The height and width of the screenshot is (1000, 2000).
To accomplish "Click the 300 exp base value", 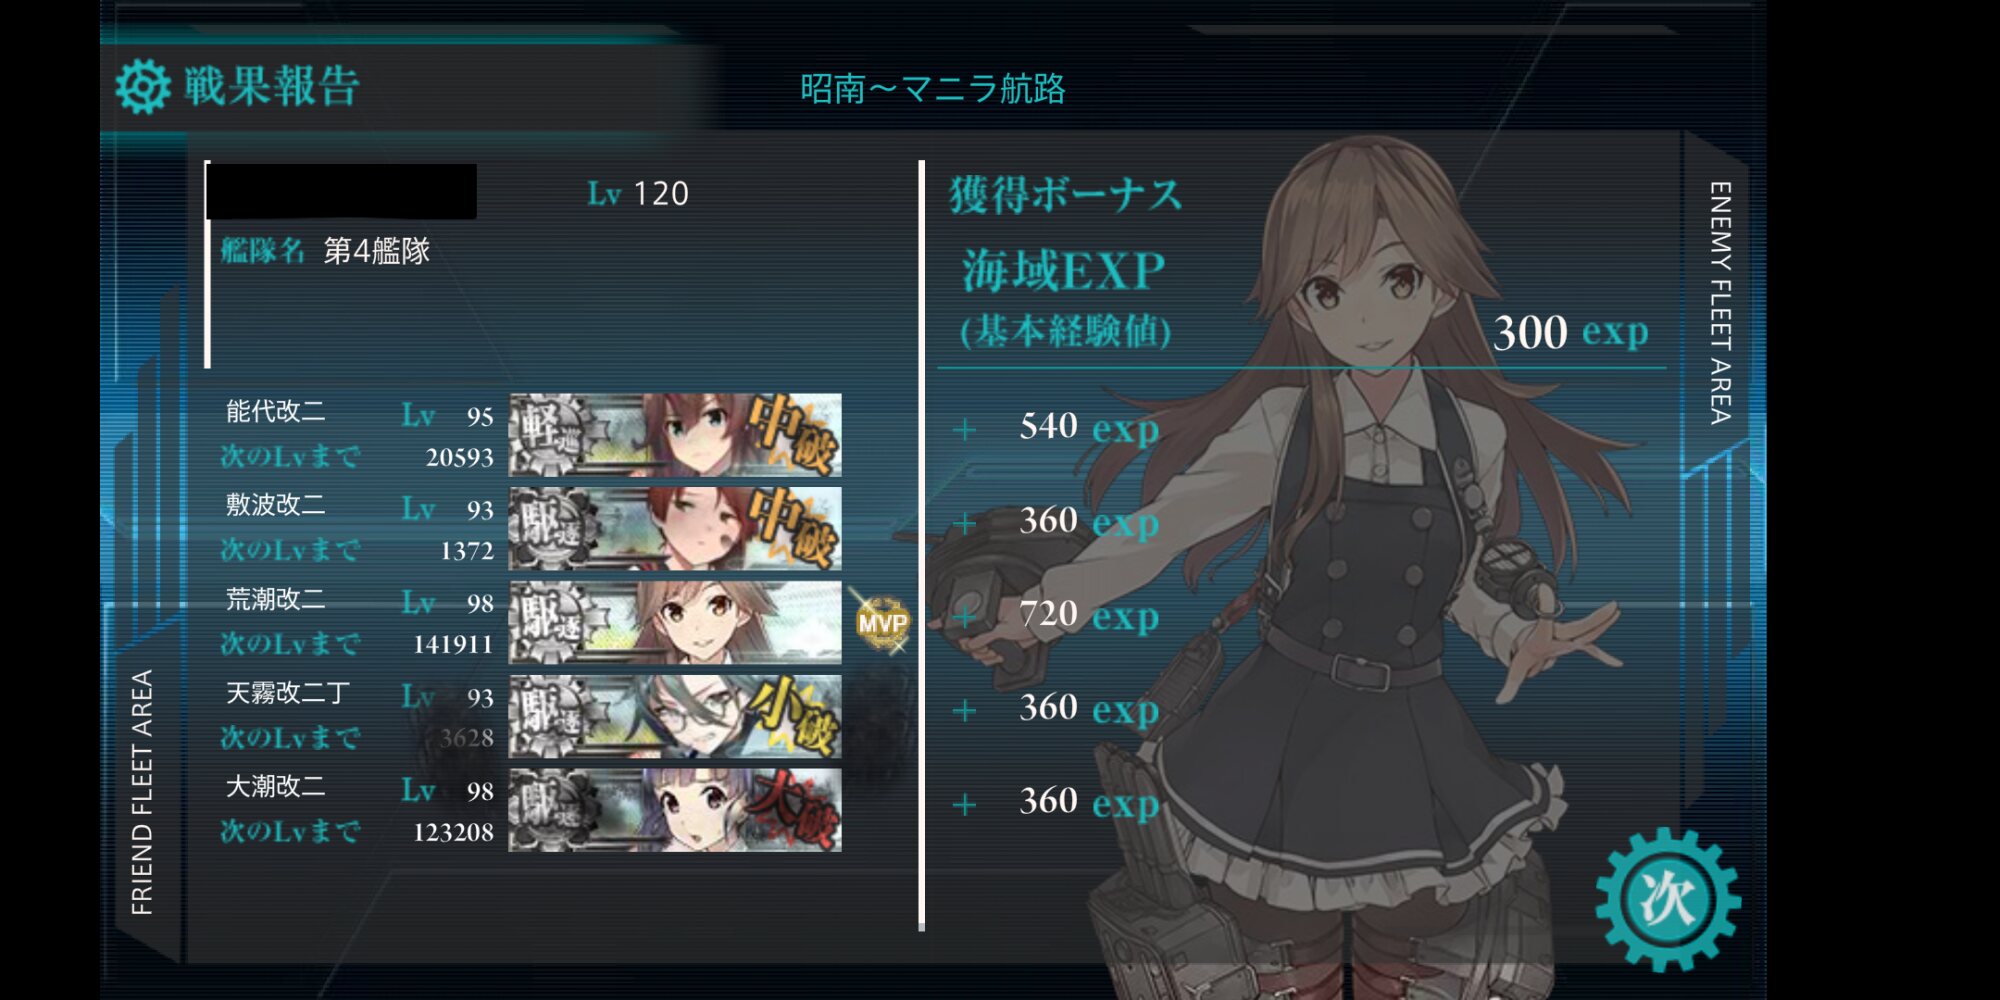I will (1570, 332).
